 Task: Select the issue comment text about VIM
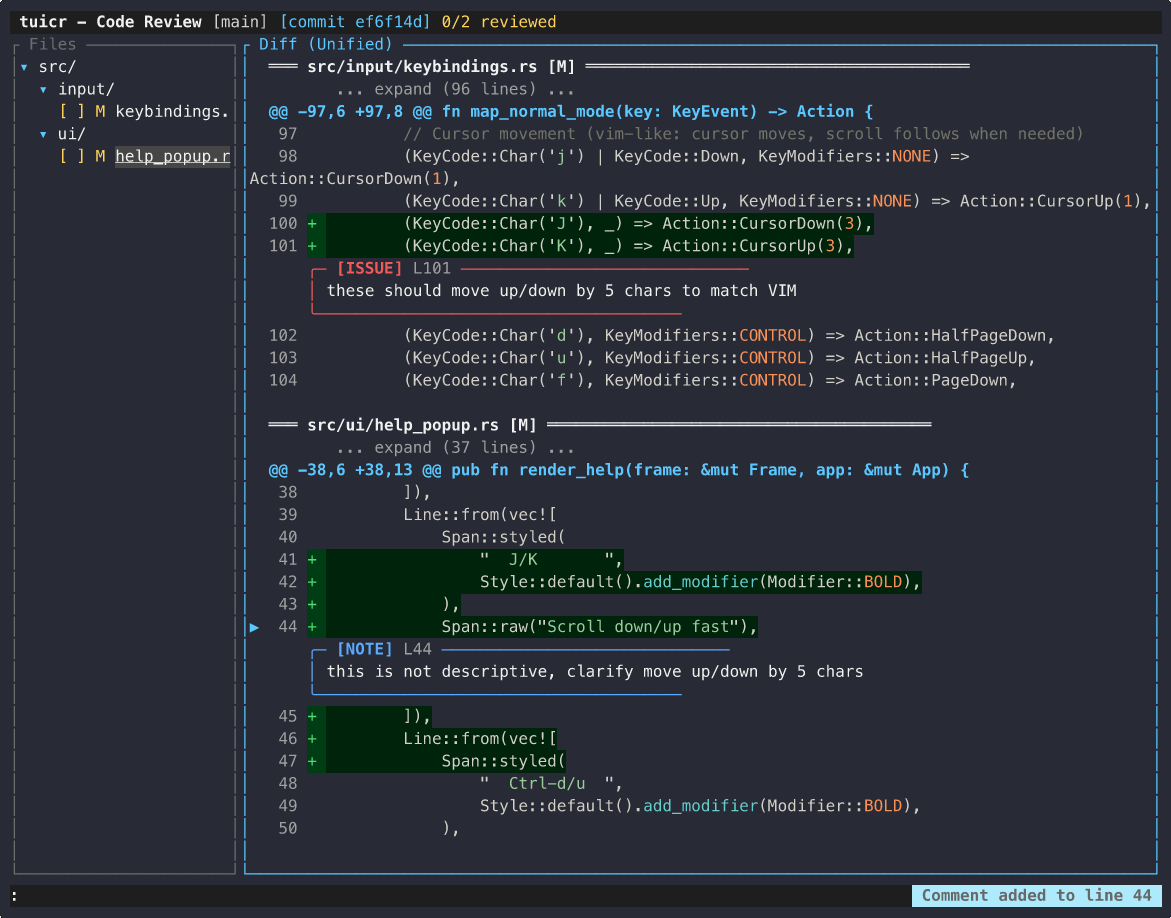tap(562, 291)
